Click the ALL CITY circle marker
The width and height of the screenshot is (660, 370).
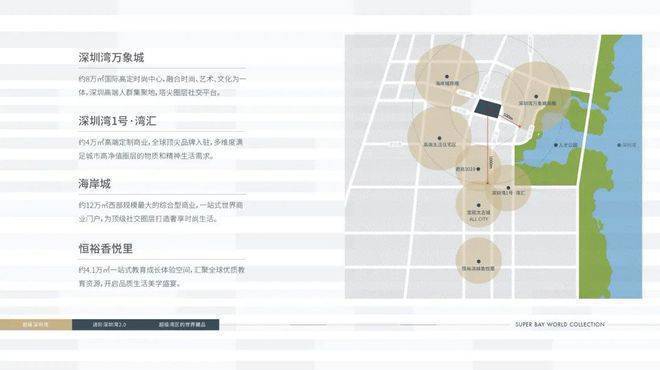(479, 205)
